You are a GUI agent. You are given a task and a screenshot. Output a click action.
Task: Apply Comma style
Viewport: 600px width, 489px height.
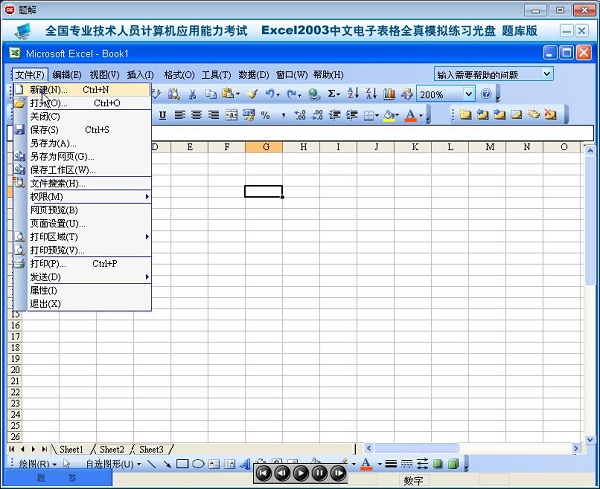pyautogui.click(x=283, y=115)
